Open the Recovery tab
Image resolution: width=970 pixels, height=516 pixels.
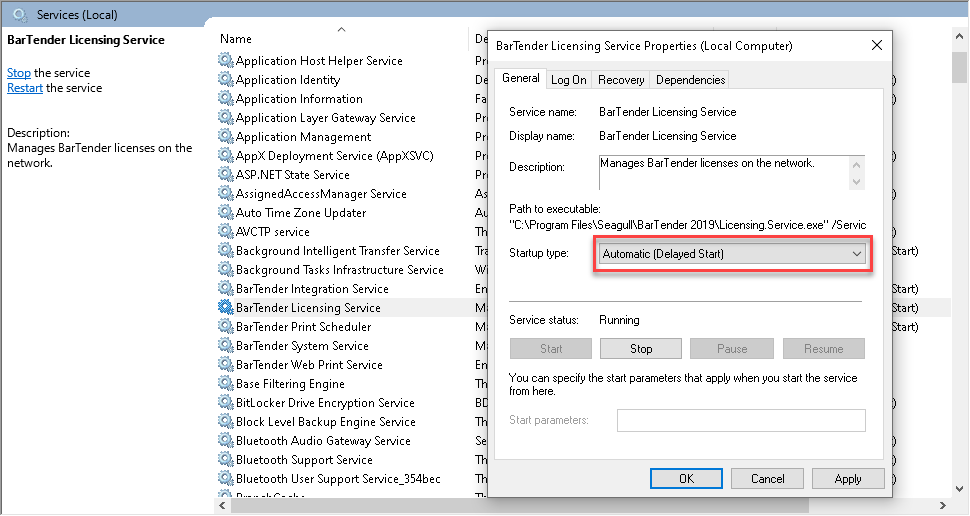pyautogui.click(x=620, y=80)
